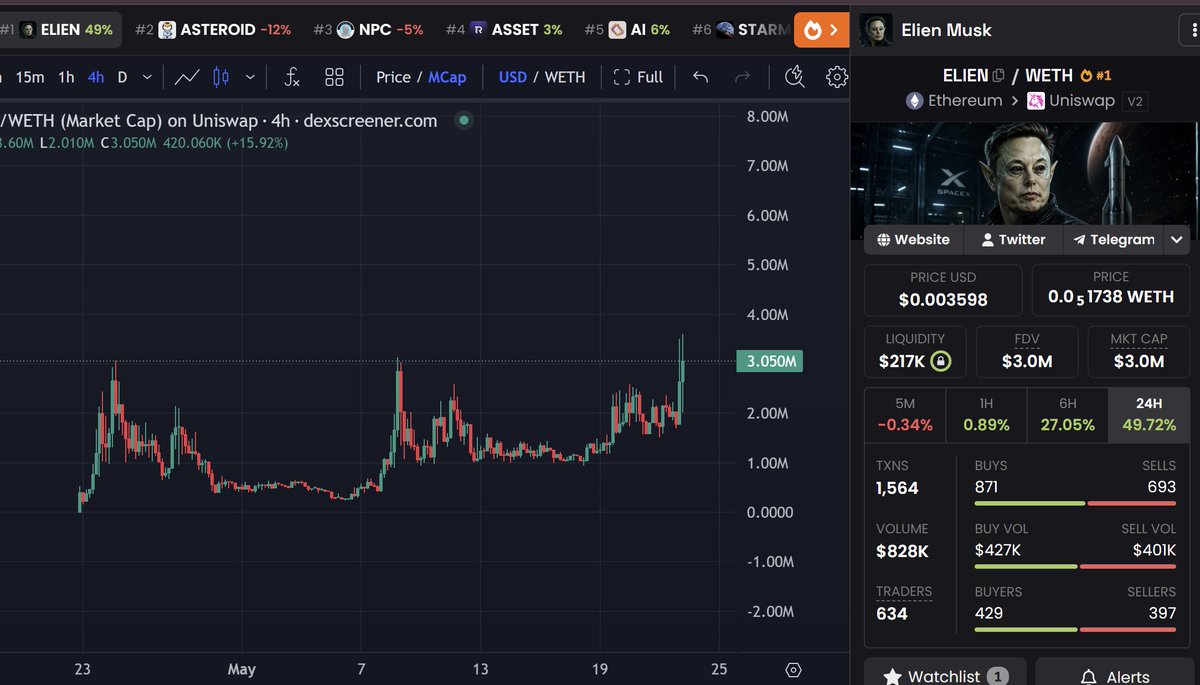The width and height of the screenshot is (1200, 685).
Task: Open trending token #5 AI
Action: tap(627, 30)
